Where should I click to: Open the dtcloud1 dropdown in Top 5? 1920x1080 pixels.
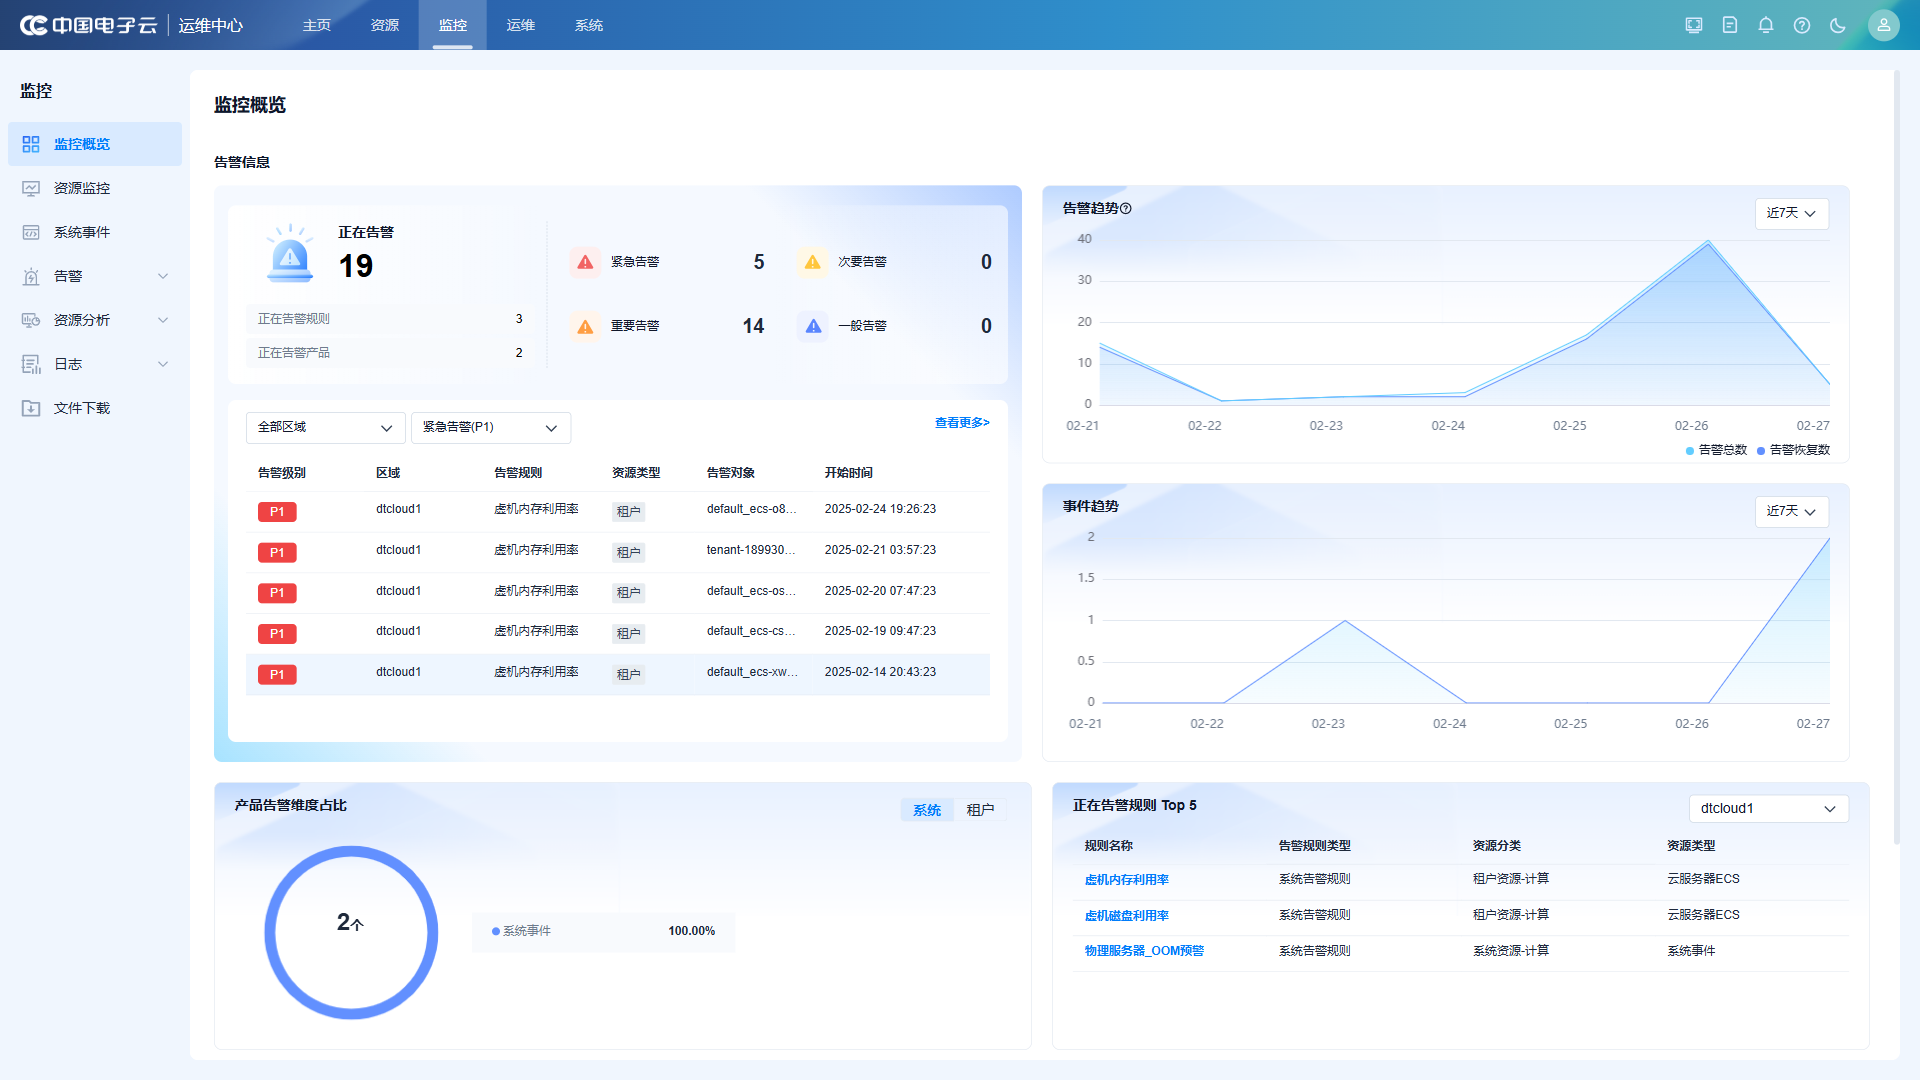[1768, 808]
